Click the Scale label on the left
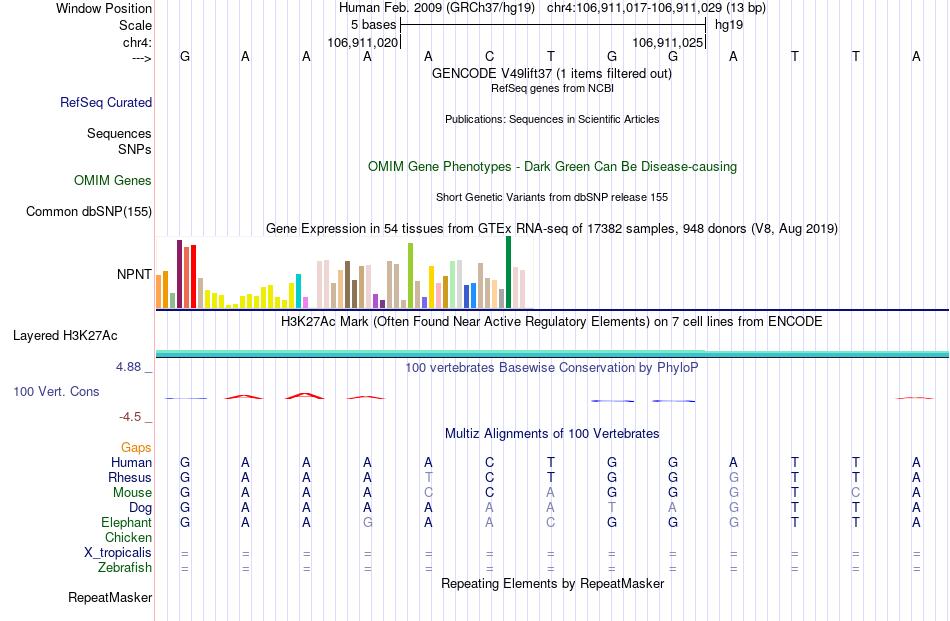Image resolution: width=950 pixels, height=621 pixels. coord(135,25)
